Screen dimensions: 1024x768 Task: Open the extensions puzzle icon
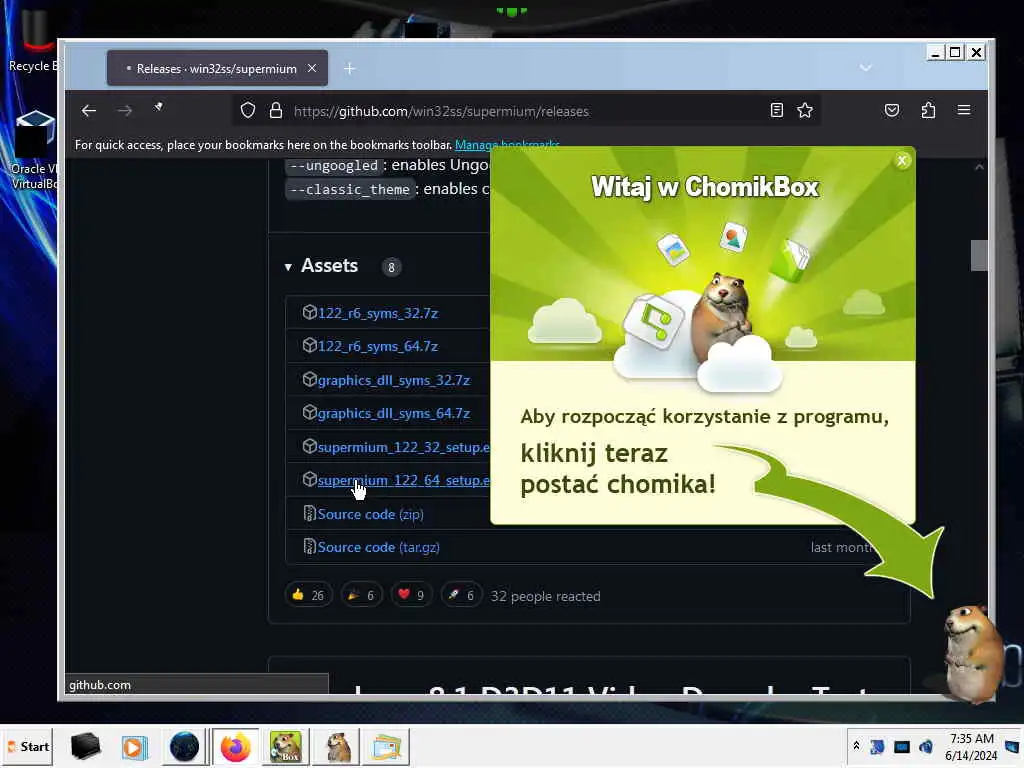pyautogui.click(x=928, y=110)
